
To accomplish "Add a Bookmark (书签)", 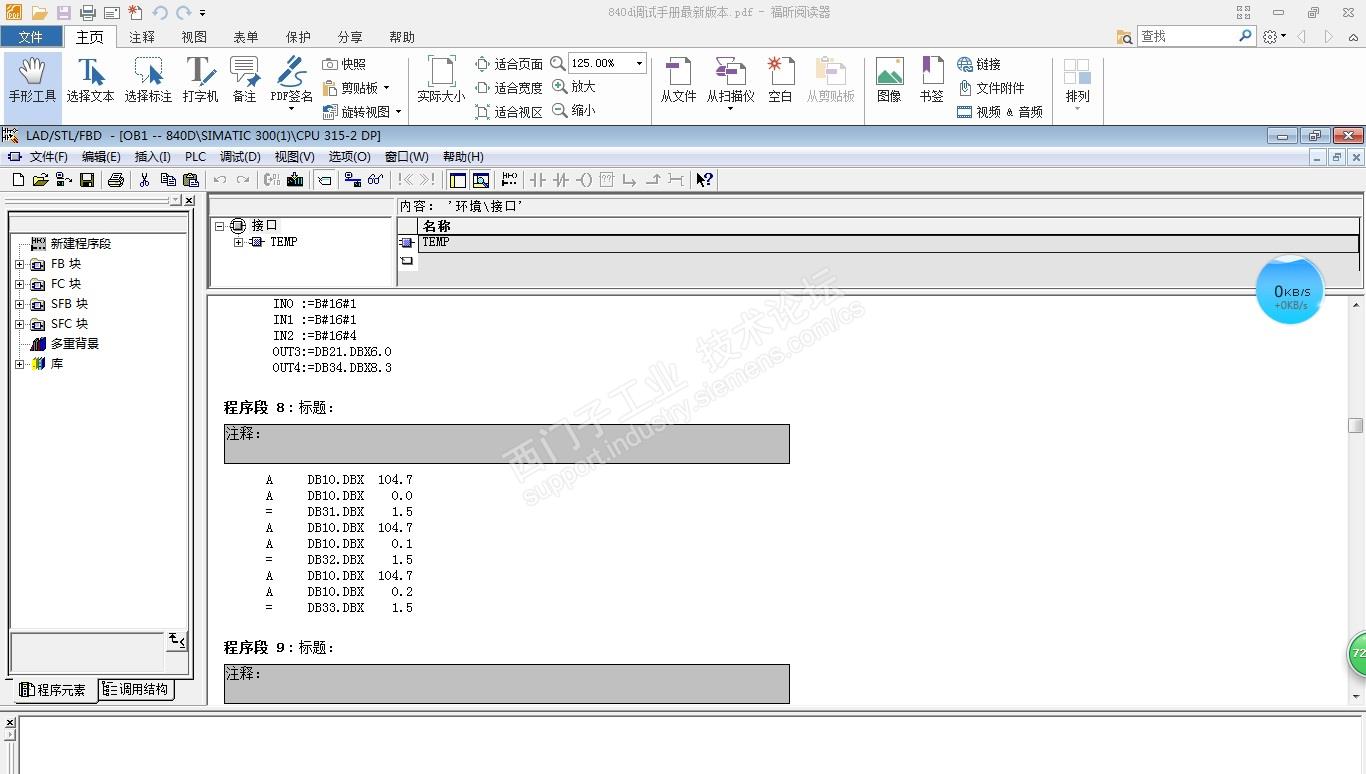I will tap(932, 80).
